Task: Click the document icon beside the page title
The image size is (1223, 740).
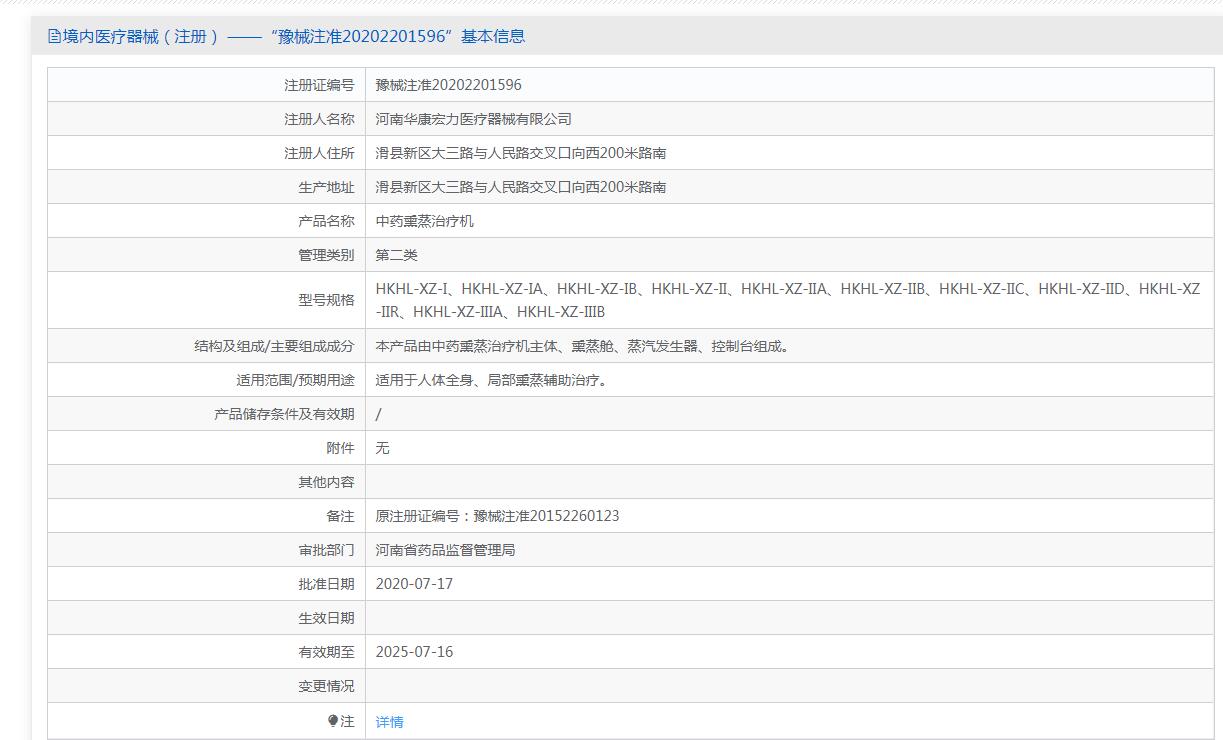Action: coord(54,37)
